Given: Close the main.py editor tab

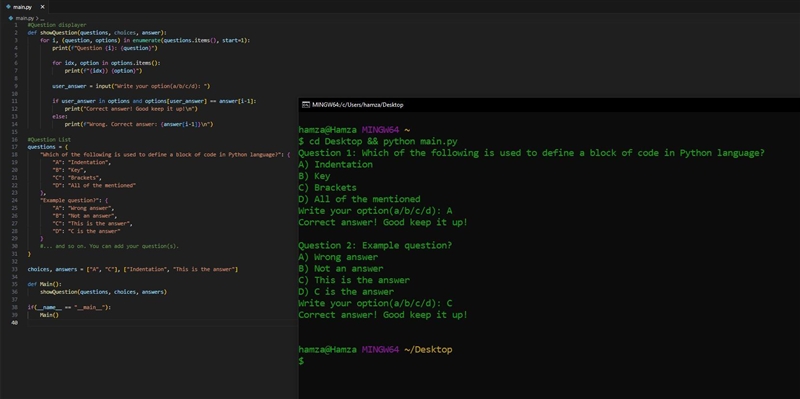Looking at the screenshot, I should 42,7.
